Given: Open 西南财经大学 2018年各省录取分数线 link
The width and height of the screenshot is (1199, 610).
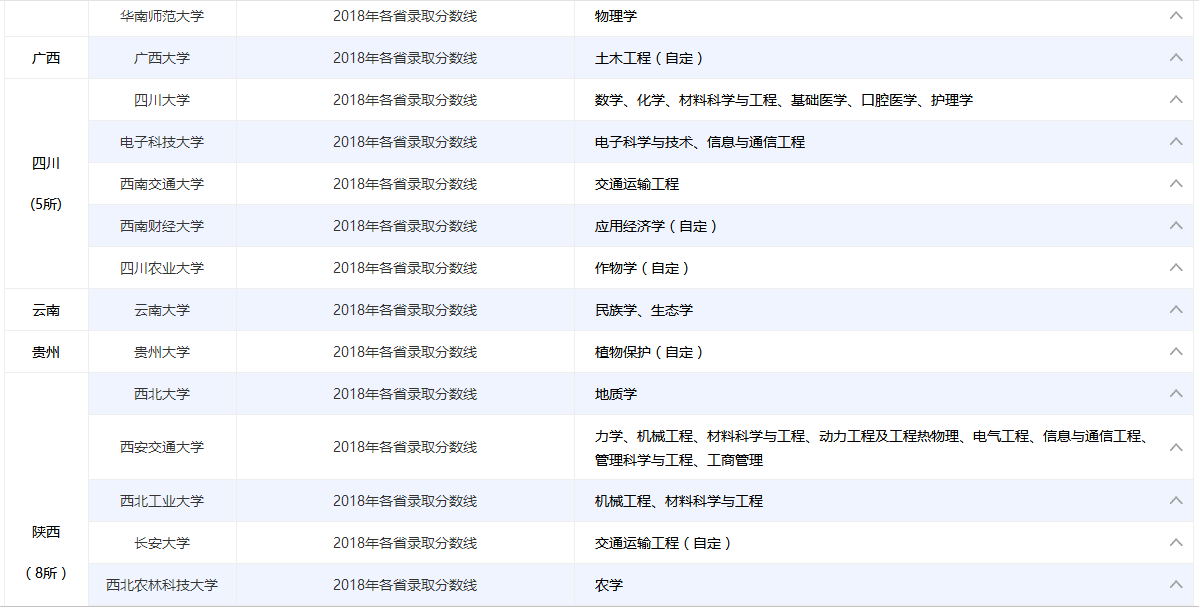Looking at the screenshot, I should (405, 226).
